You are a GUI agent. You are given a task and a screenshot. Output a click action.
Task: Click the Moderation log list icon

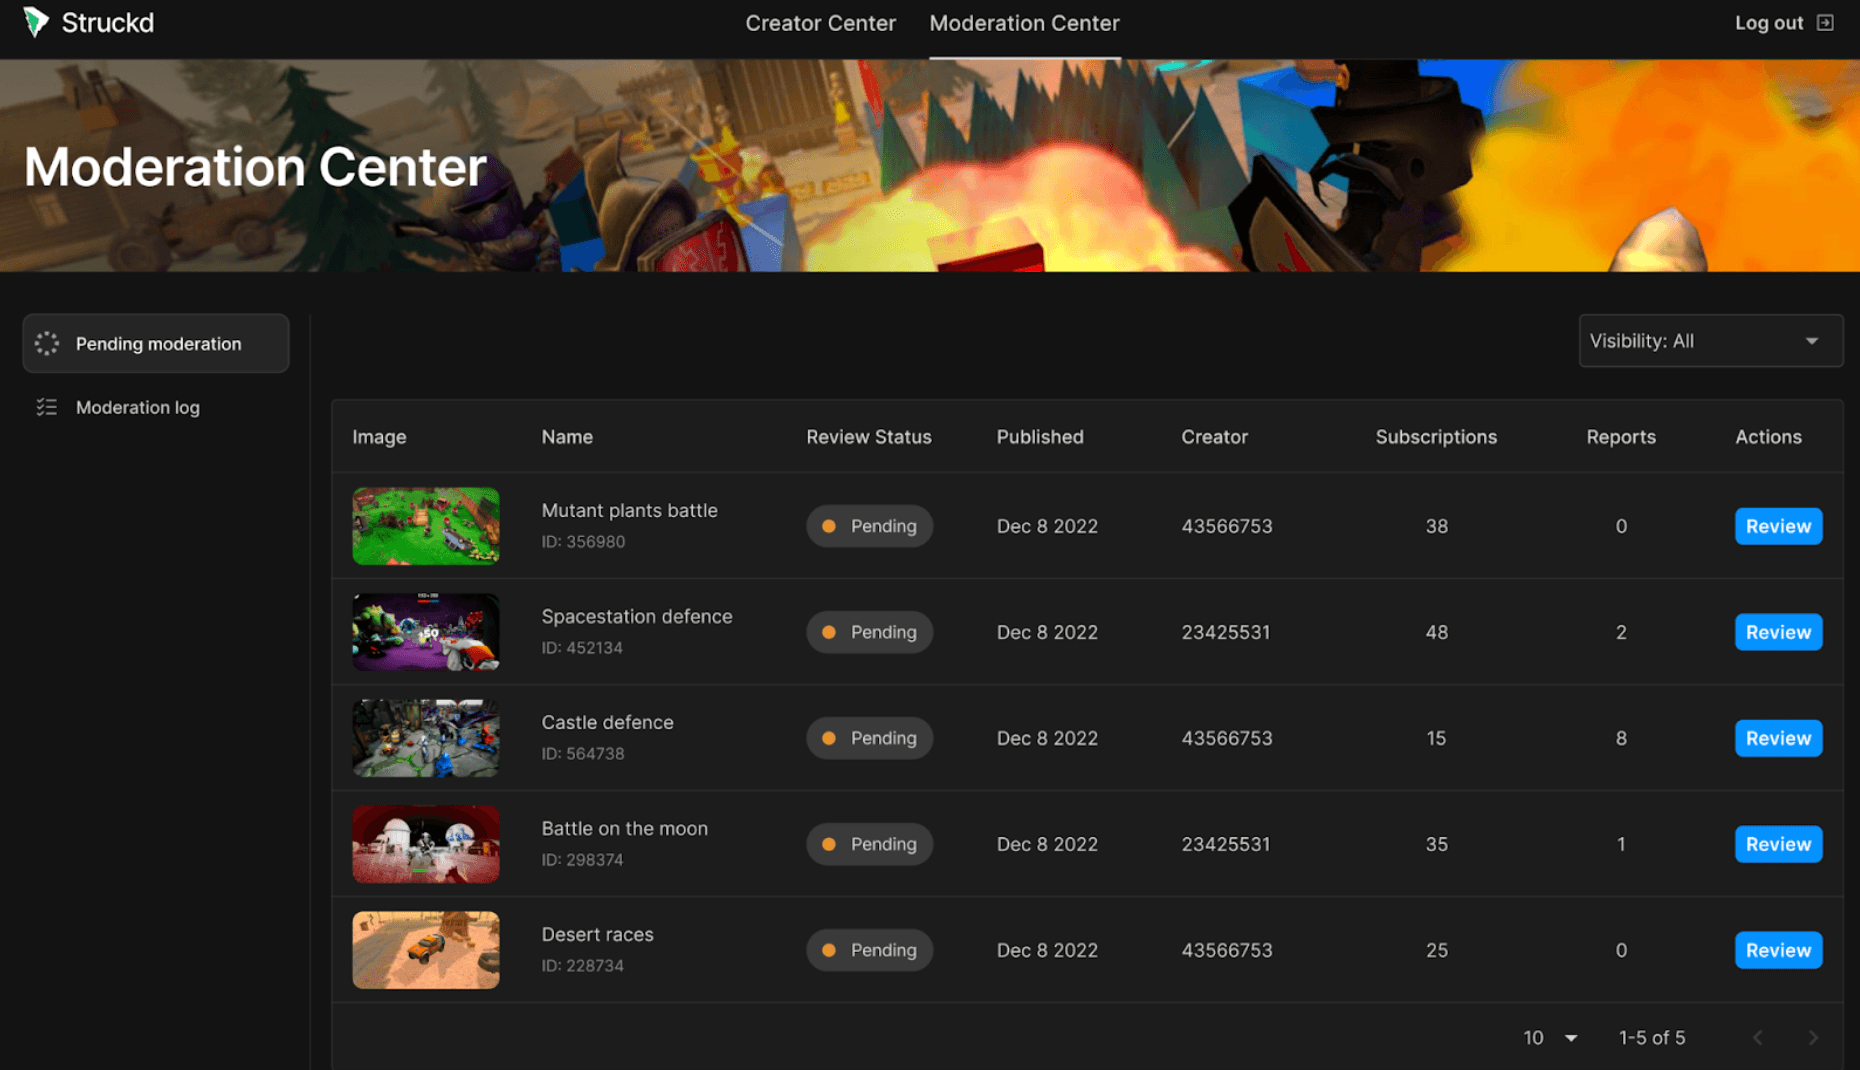coord(47,407)
